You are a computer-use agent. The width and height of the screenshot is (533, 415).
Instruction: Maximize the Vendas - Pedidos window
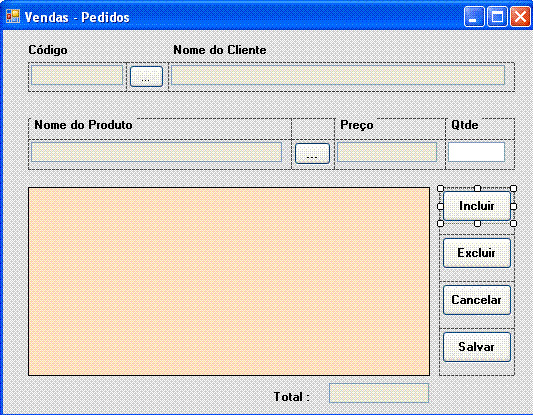point(497,16)
